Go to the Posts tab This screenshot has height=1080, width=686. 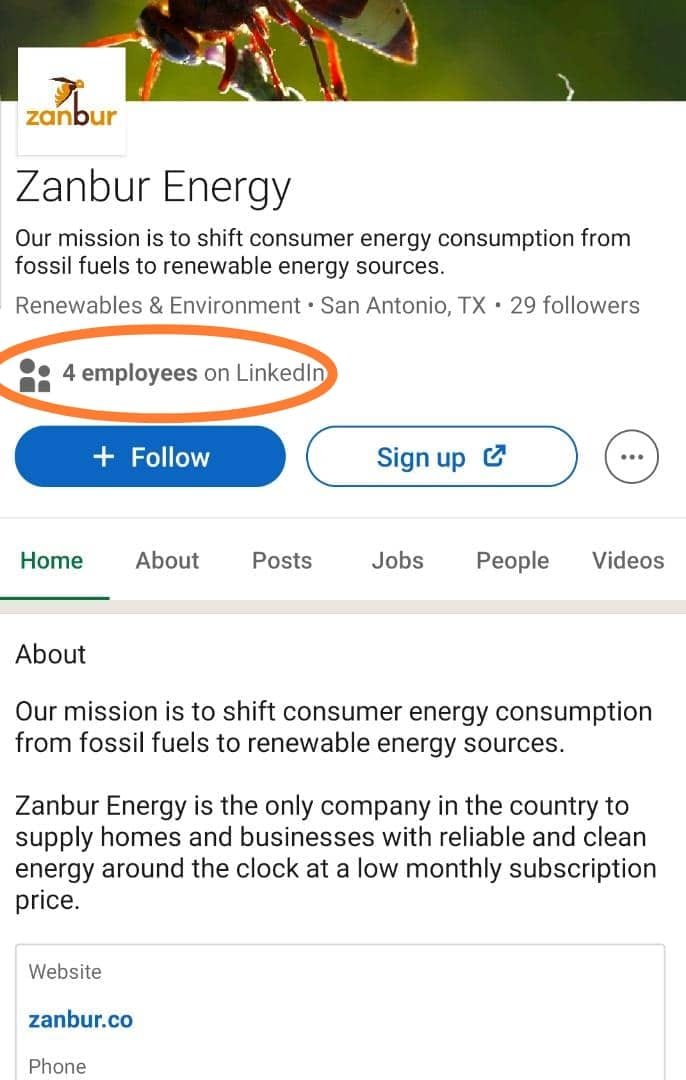(282, 561)
